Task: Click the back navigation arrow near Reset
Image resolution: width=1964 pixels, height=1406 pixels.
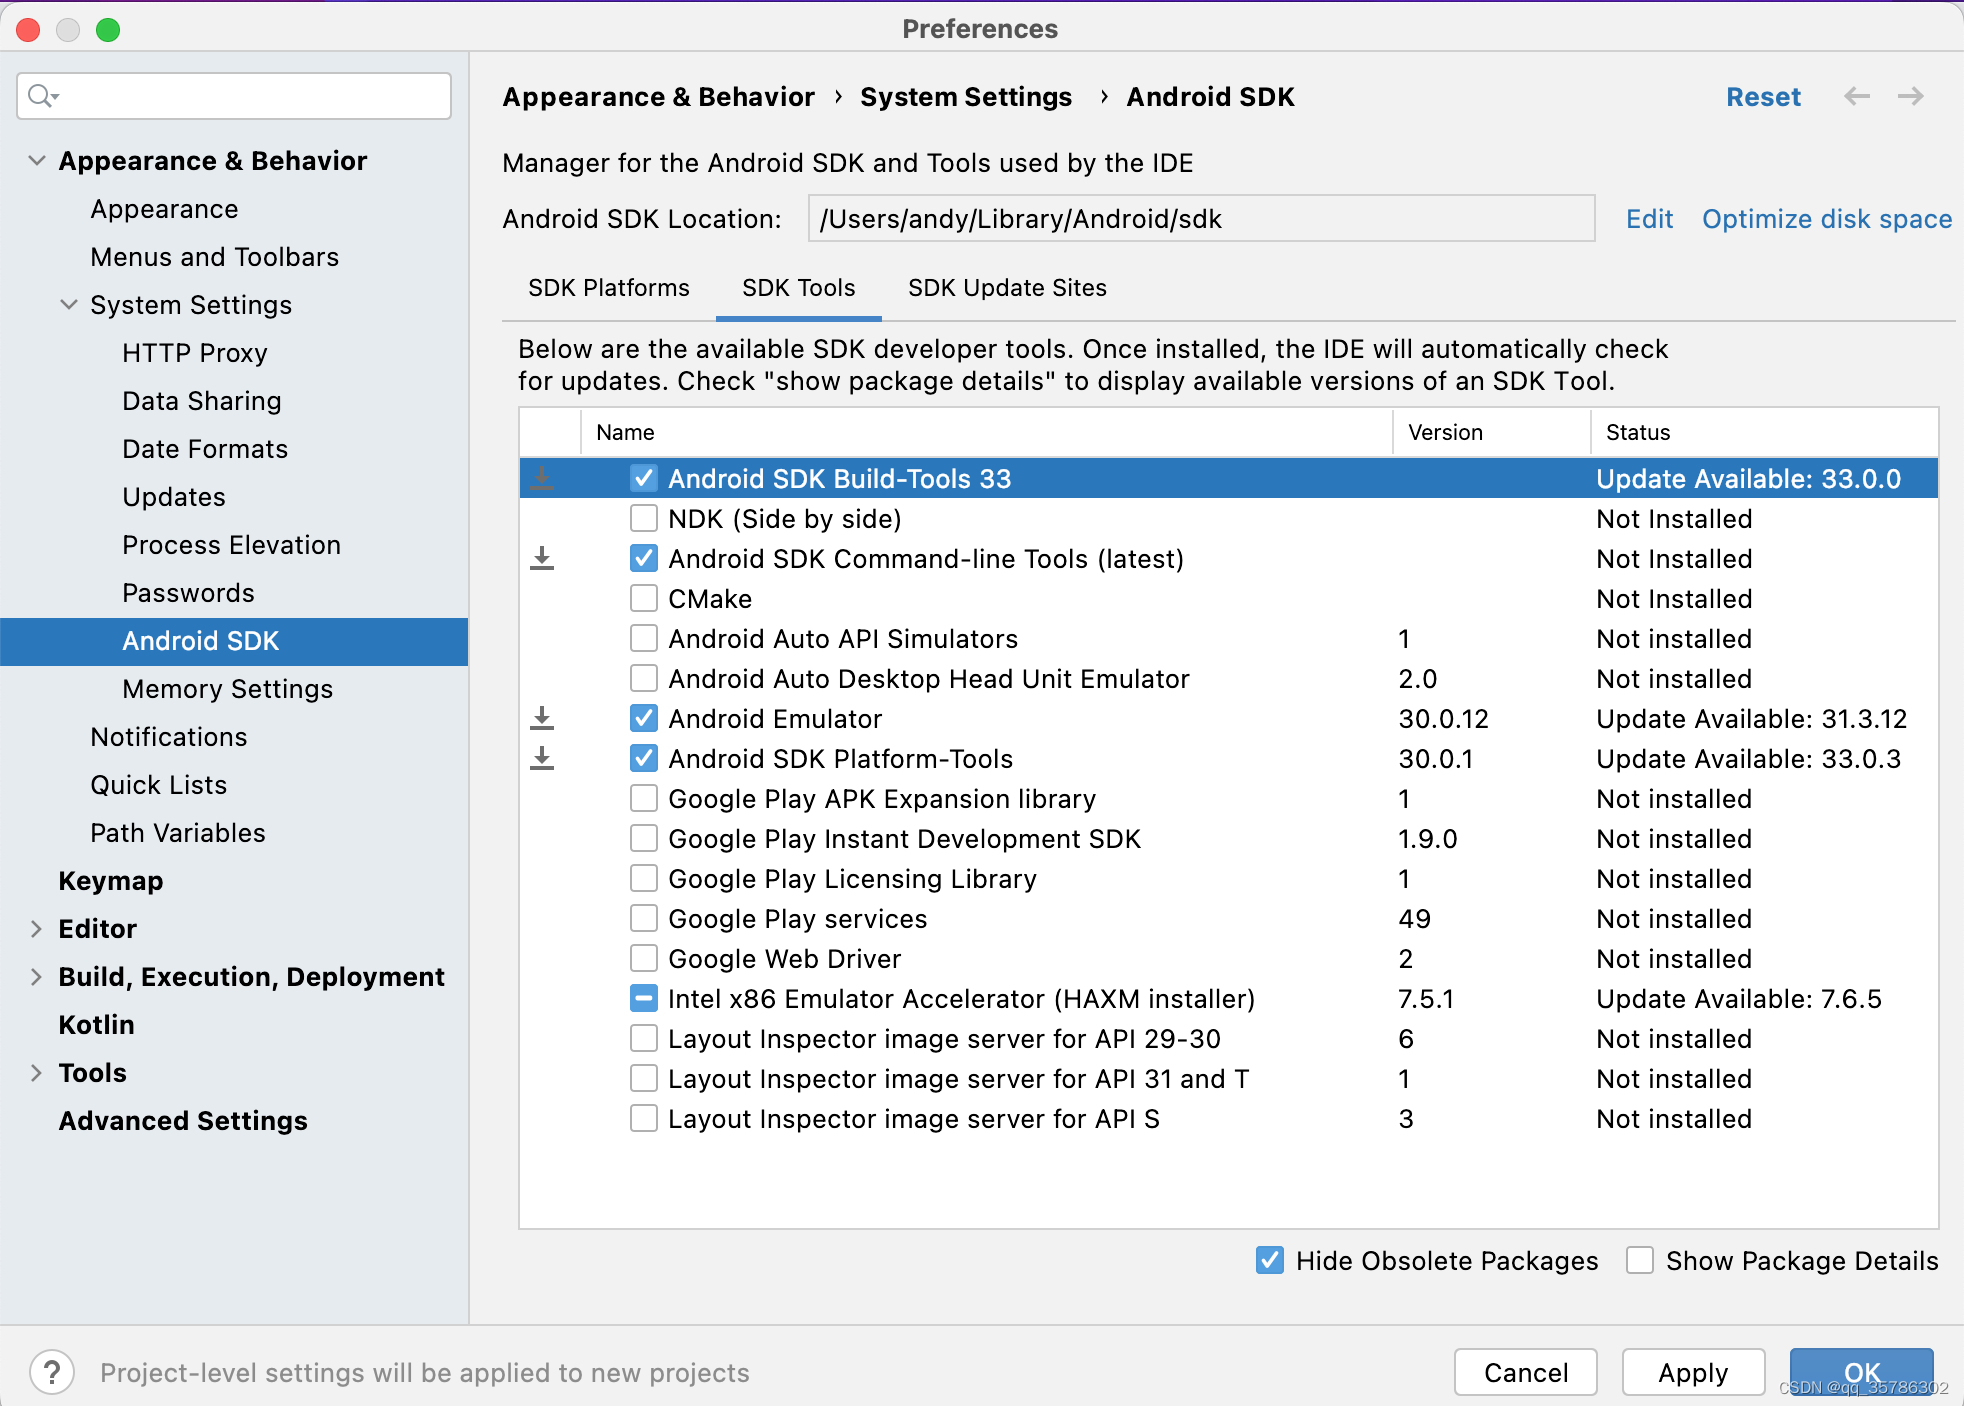Action: pos(1857,96)
